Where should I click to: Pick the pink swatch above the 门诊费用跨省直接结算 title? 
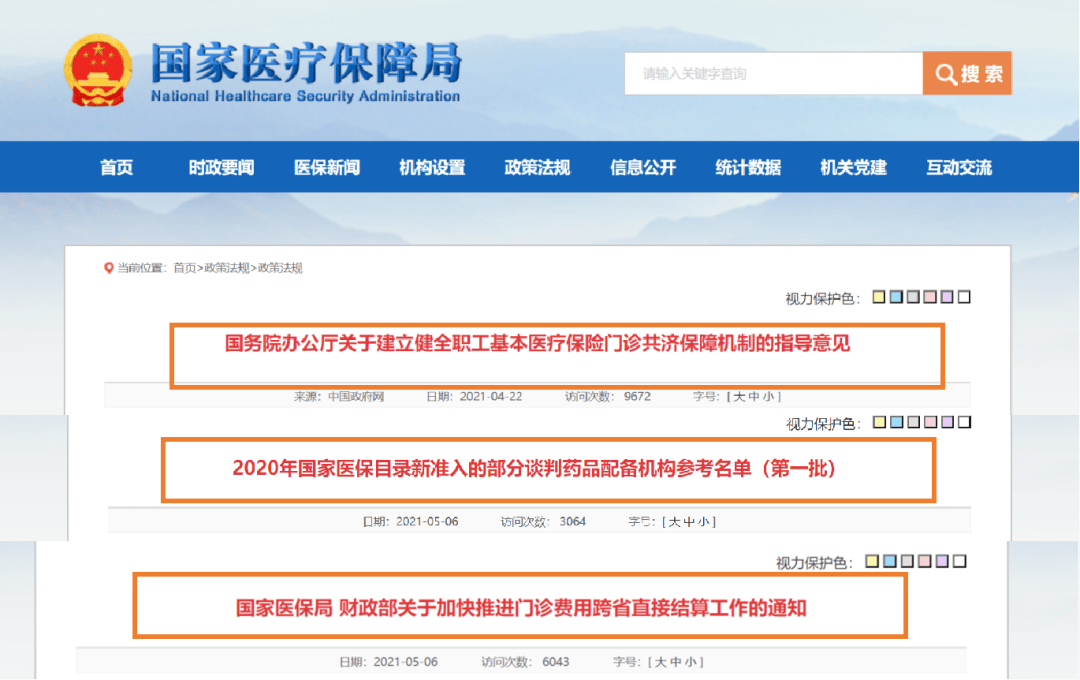tap(925, 561)
